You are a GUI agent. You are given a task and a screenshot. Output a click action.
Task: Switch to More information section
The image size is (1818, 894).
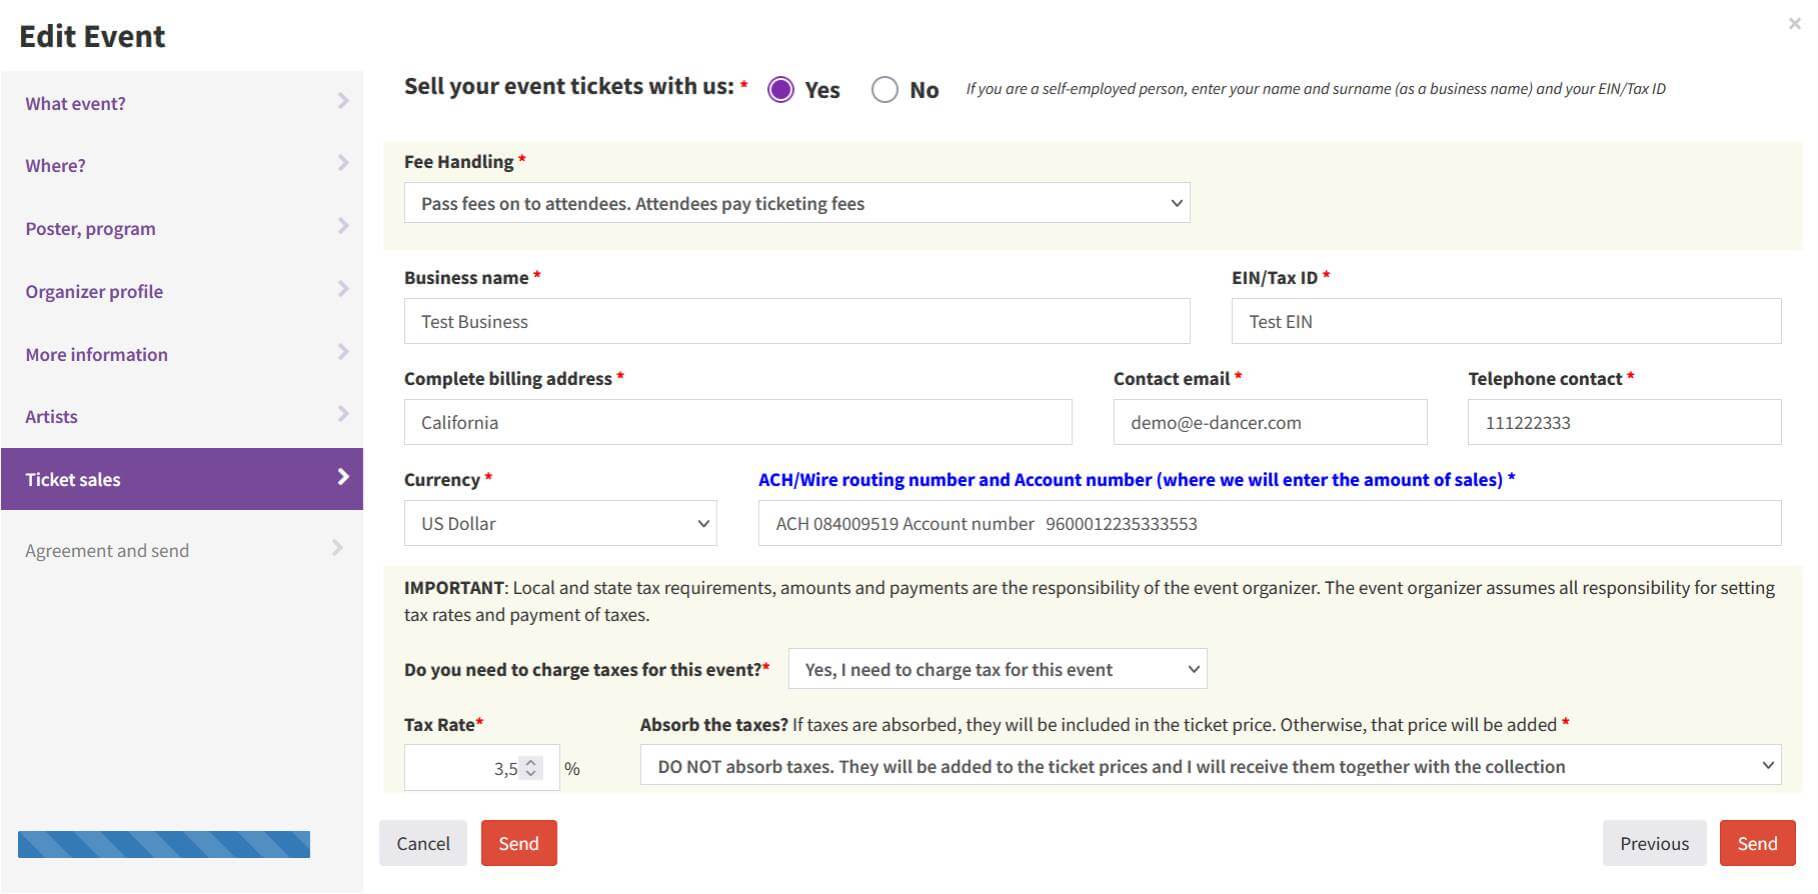(182, 354)
